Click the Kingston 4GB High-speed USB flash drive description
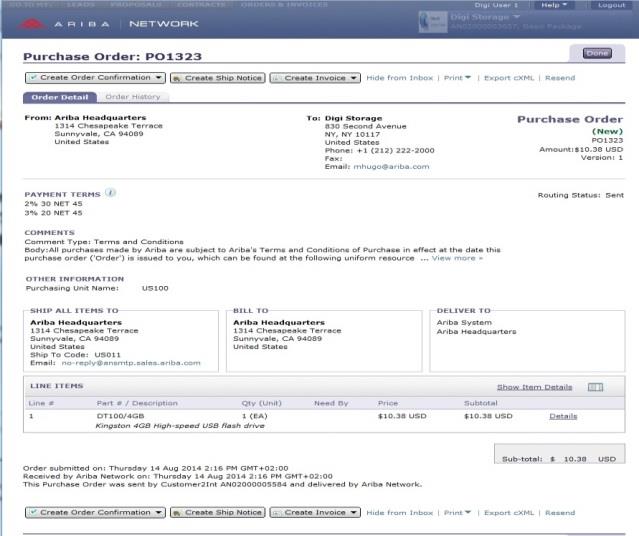The height and width of the screenshot is (536, 639). [180, 426]
